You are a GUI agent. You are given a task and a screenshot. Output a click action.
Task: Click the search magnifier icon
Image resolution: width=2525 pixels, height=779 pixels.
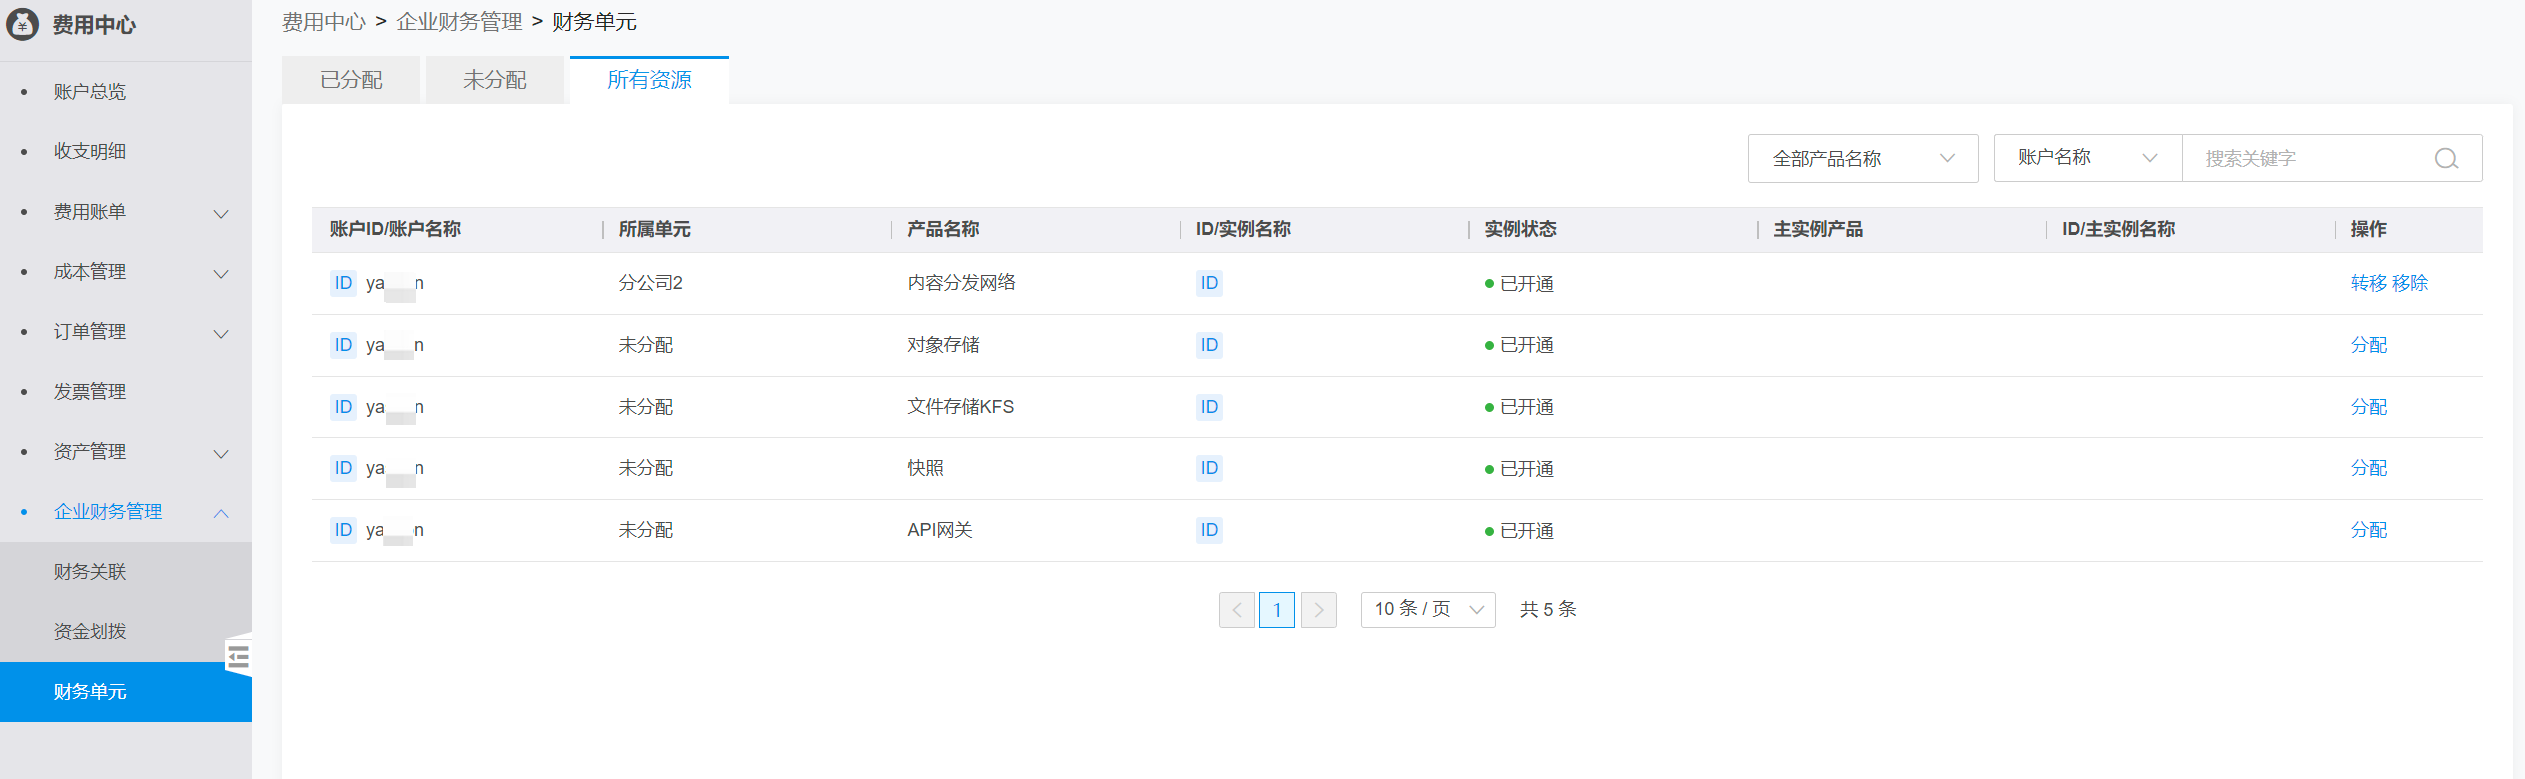2446,159
